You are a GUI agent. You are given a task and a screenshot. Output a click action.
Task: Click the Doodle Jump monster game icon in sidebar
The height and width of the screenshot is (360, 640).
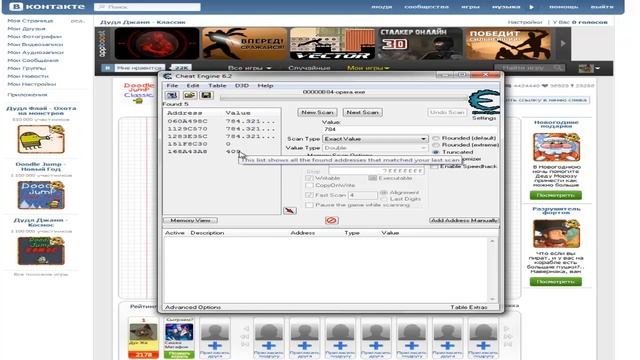41,139
